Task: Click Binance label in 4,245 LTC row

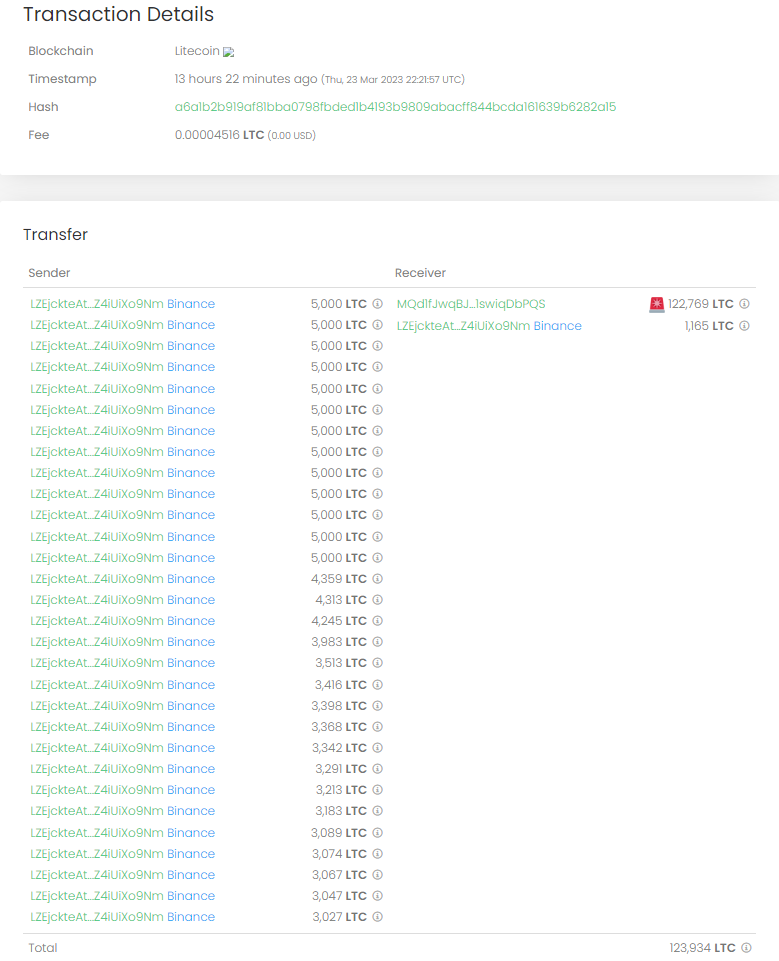Action: click(191, 621)
